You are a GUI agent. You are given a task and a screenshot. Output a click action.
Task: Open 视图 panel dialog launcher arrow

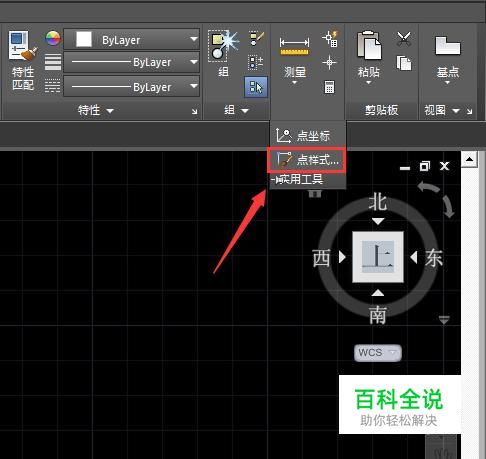pyautogui.click(x=469, y=111)
